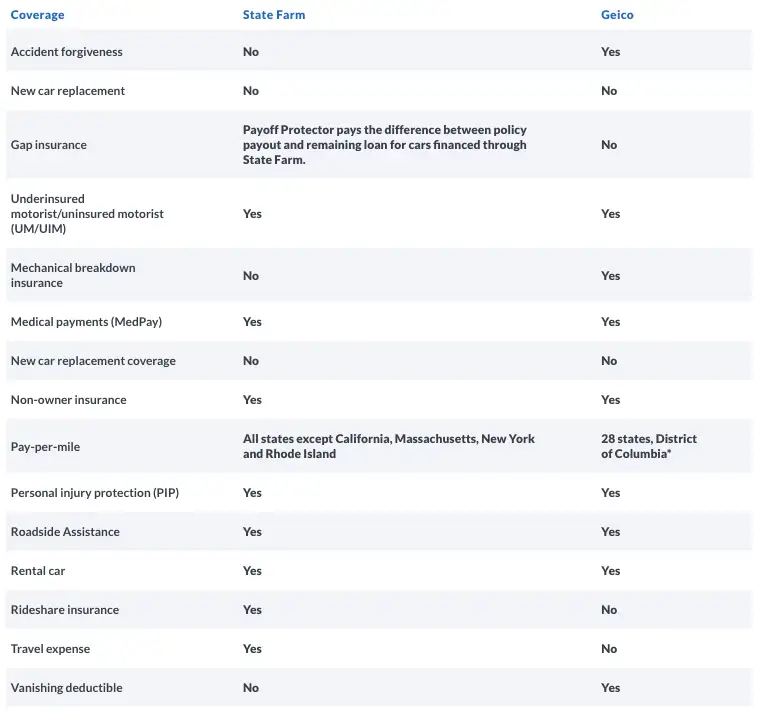Select the Accident forgiveness row label
The image size is (758, 713).
[x=67, y=52]
